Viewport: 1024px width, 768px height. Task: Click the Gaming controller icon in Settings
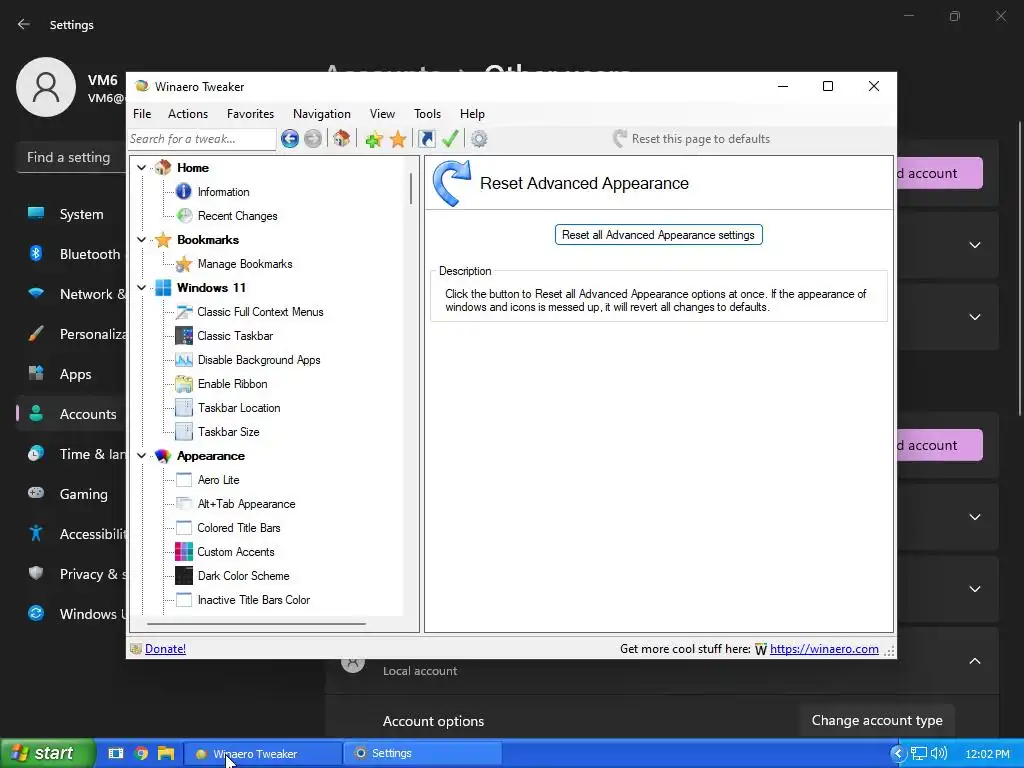[36, 493]
